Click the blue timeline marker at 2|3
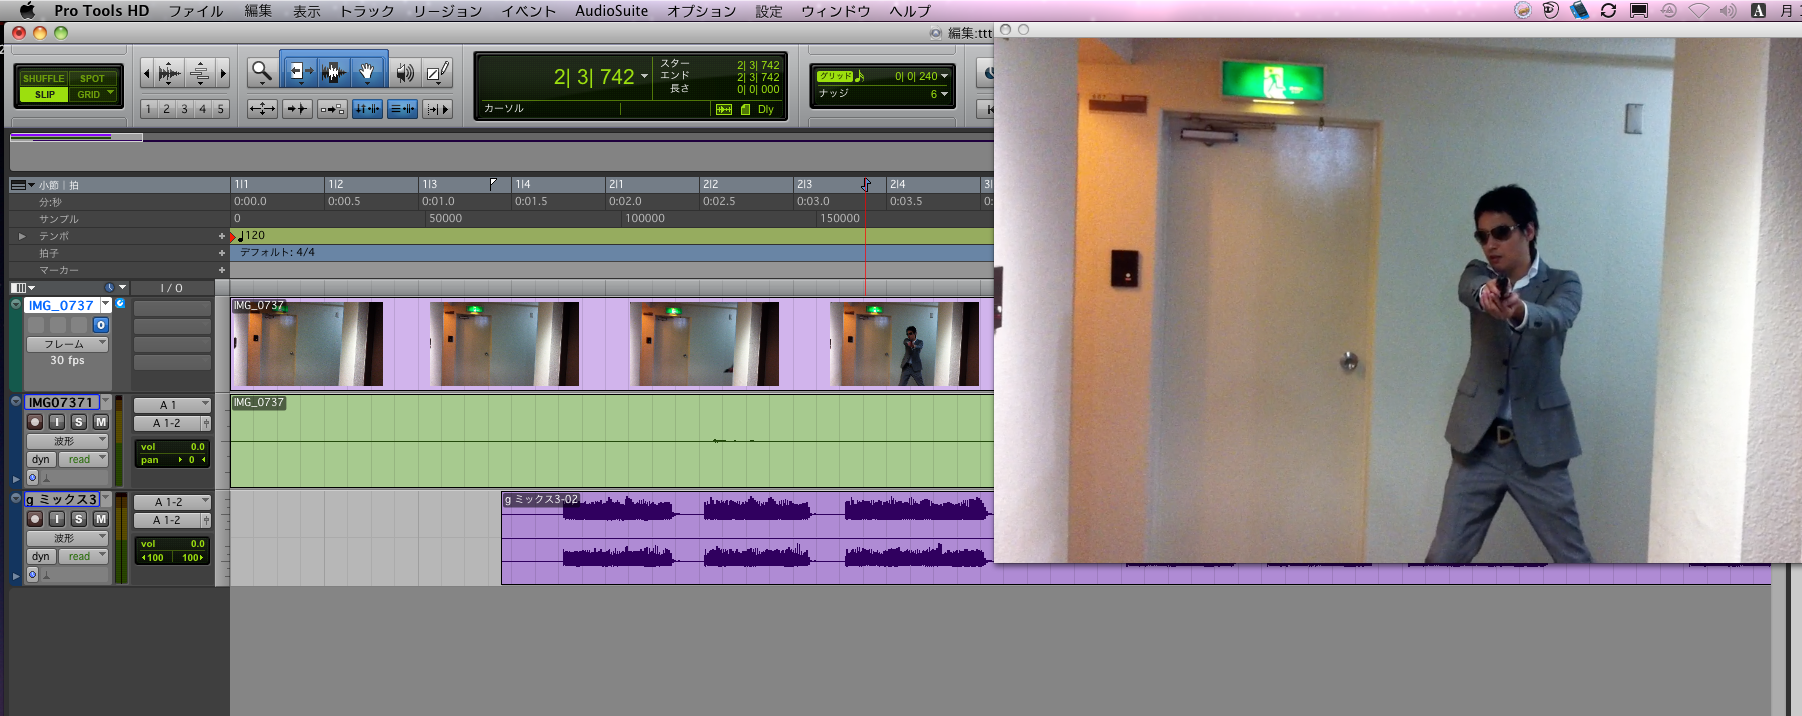The width and height of the screenshot is (1802, 716). tap(866, 185)
